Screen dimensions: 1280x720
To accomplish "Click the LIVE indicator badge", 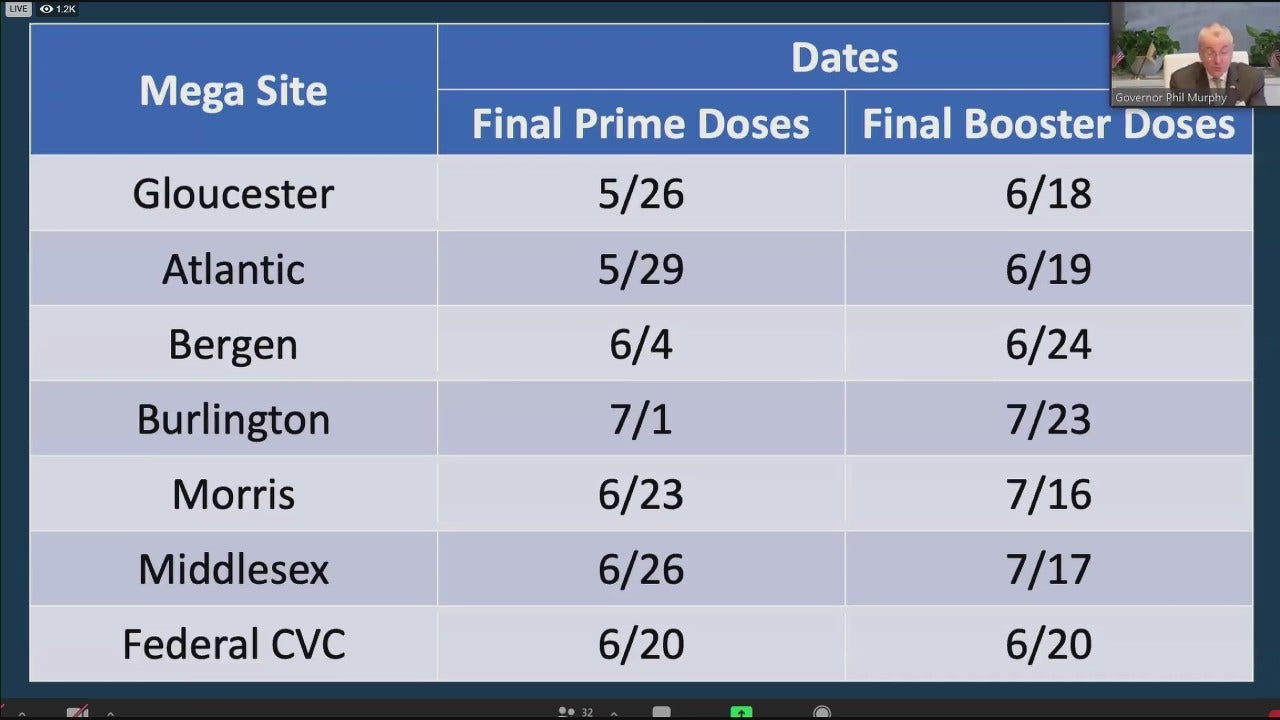I will (18, 9).
